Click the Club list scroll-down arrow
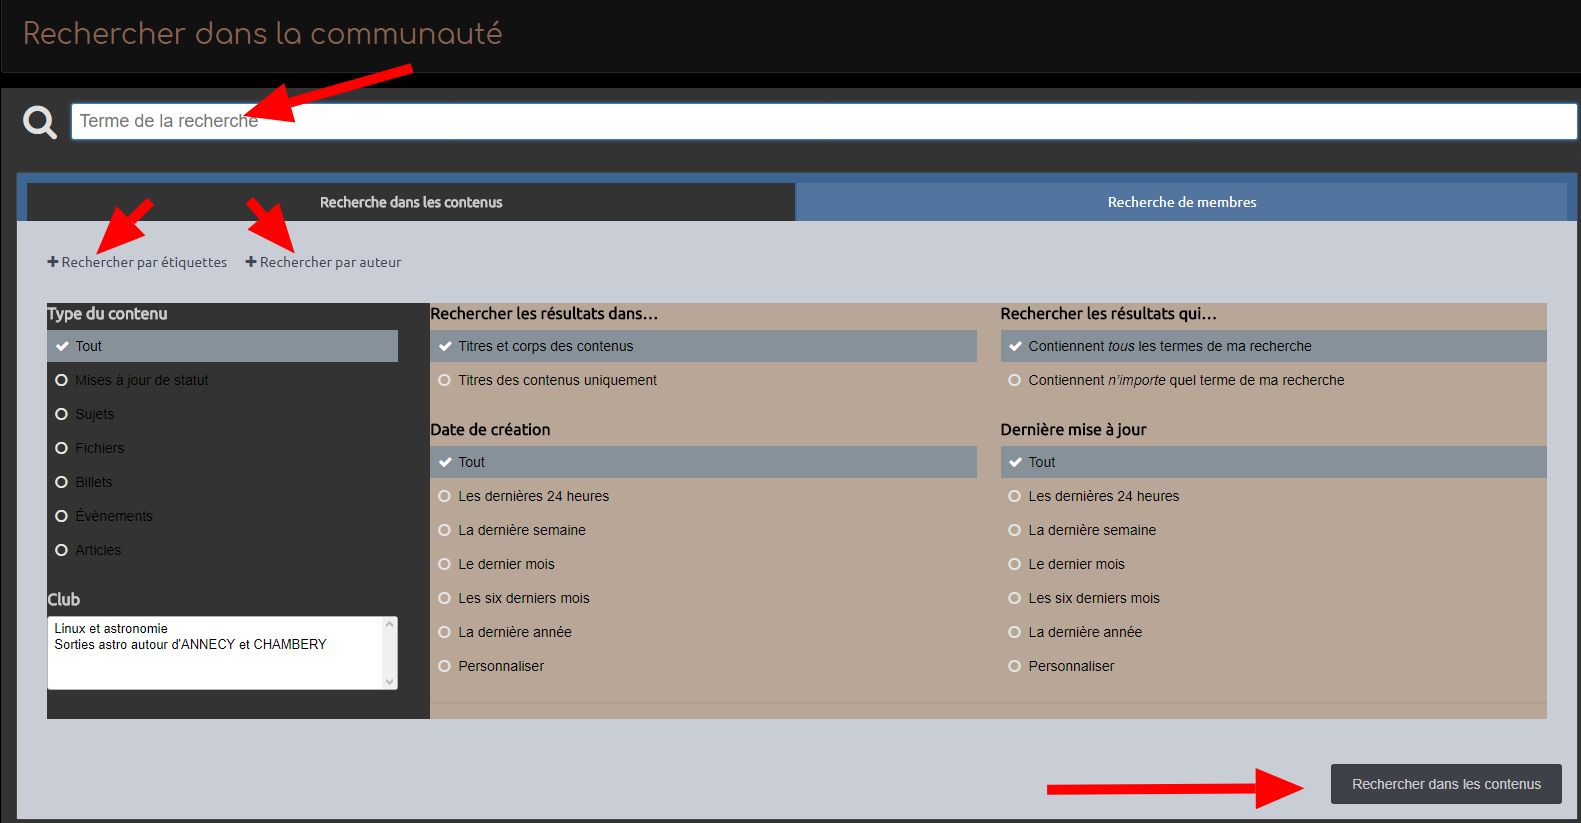 pos(390,682)
